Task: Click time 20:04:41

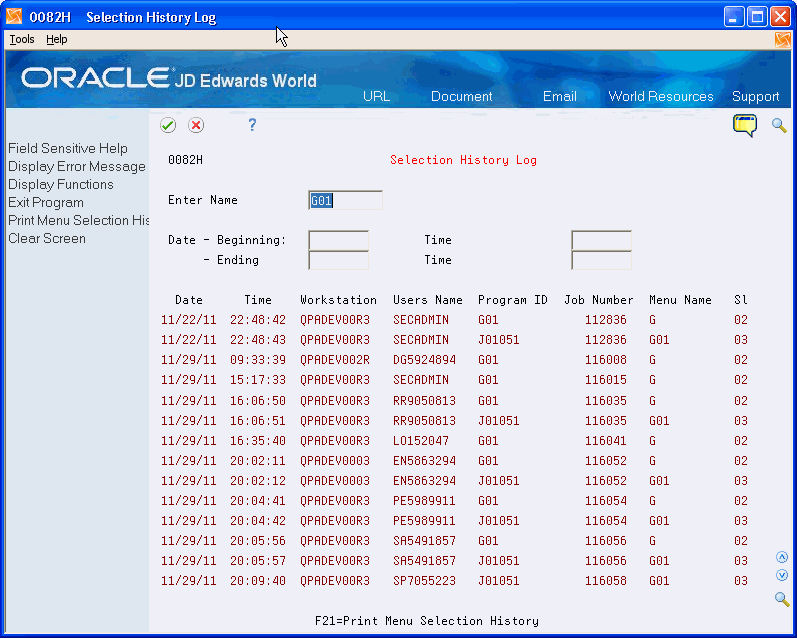Action: coord(258,501)
